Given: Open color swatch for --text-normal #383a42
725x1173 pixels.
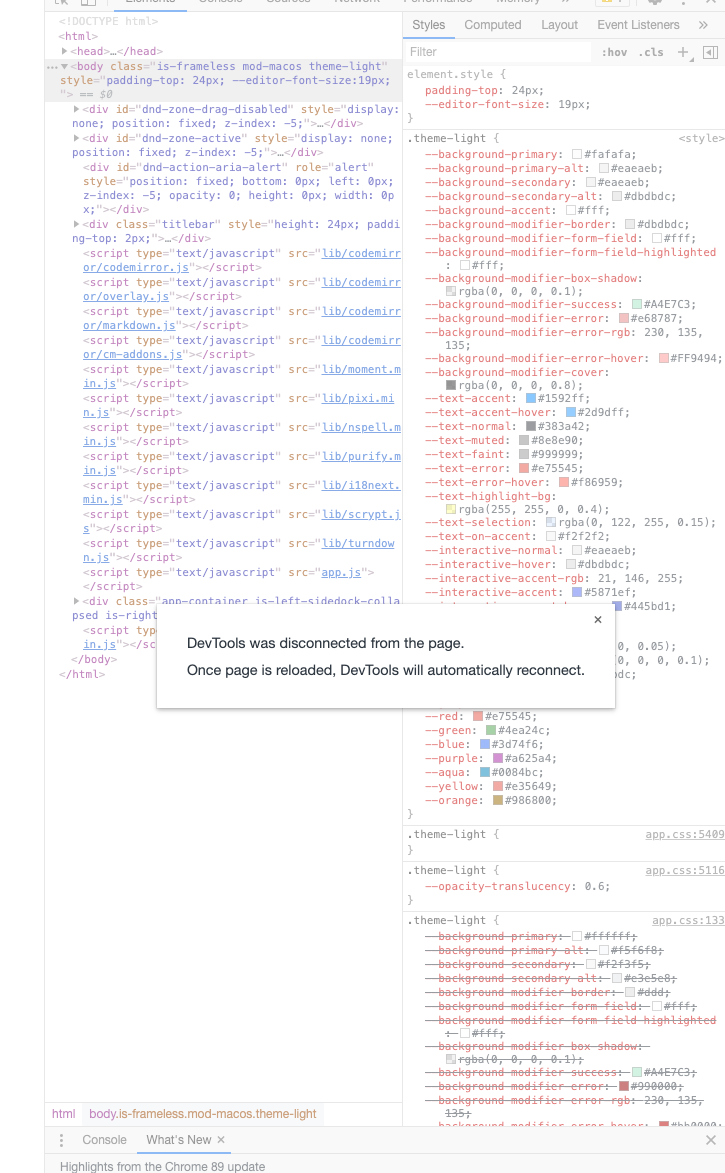Looking at the screenshot, I should click(530, 426).
